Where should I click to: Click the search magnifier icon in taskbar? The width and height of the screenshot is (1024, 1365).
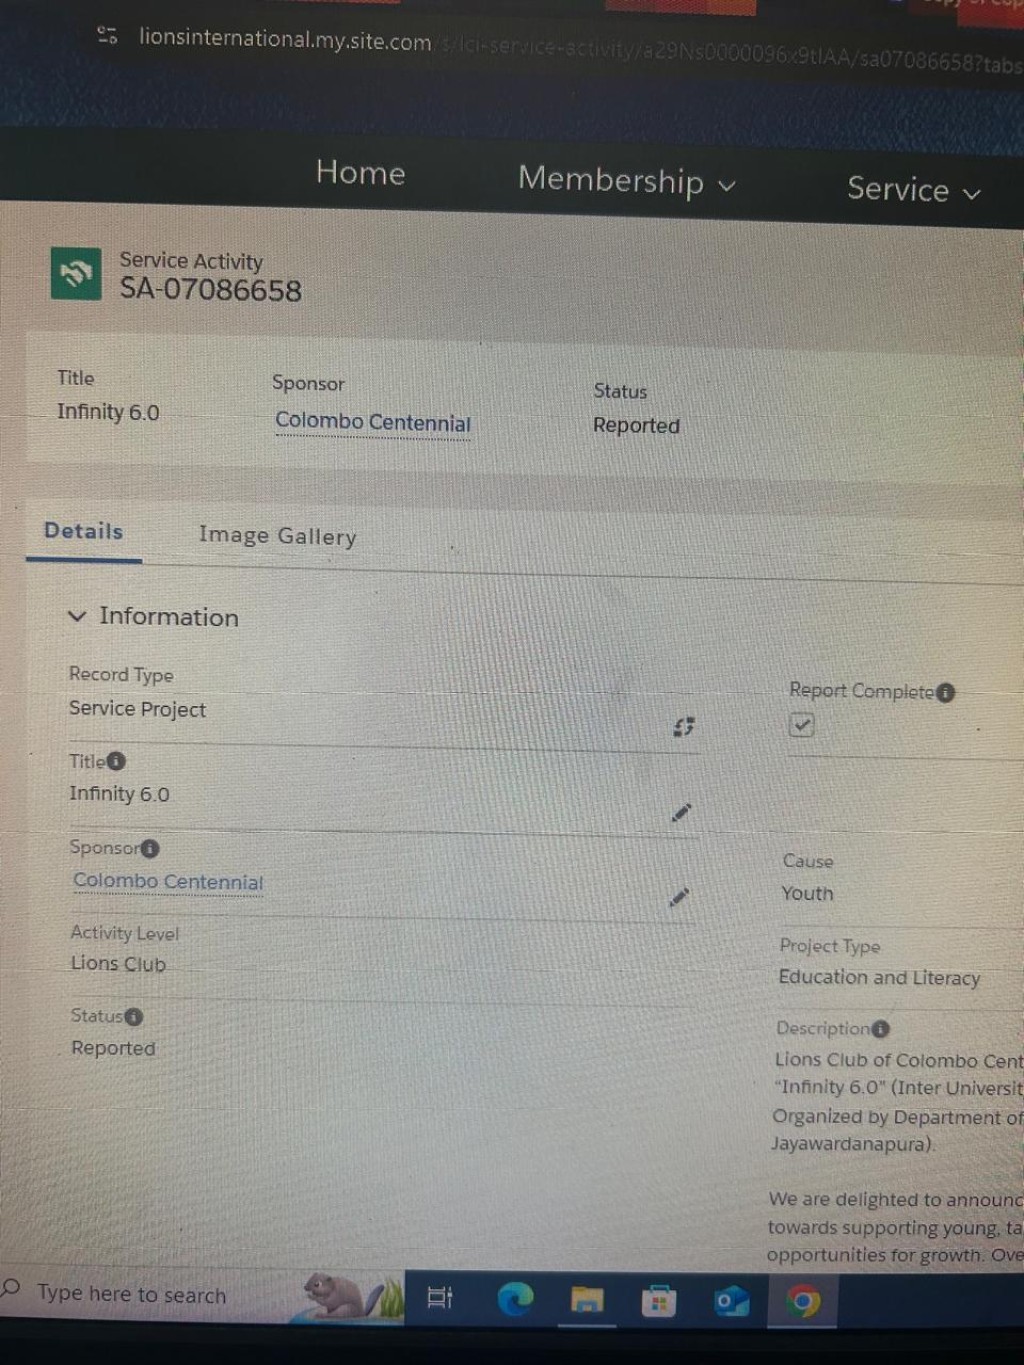(x=12, y=1287)
